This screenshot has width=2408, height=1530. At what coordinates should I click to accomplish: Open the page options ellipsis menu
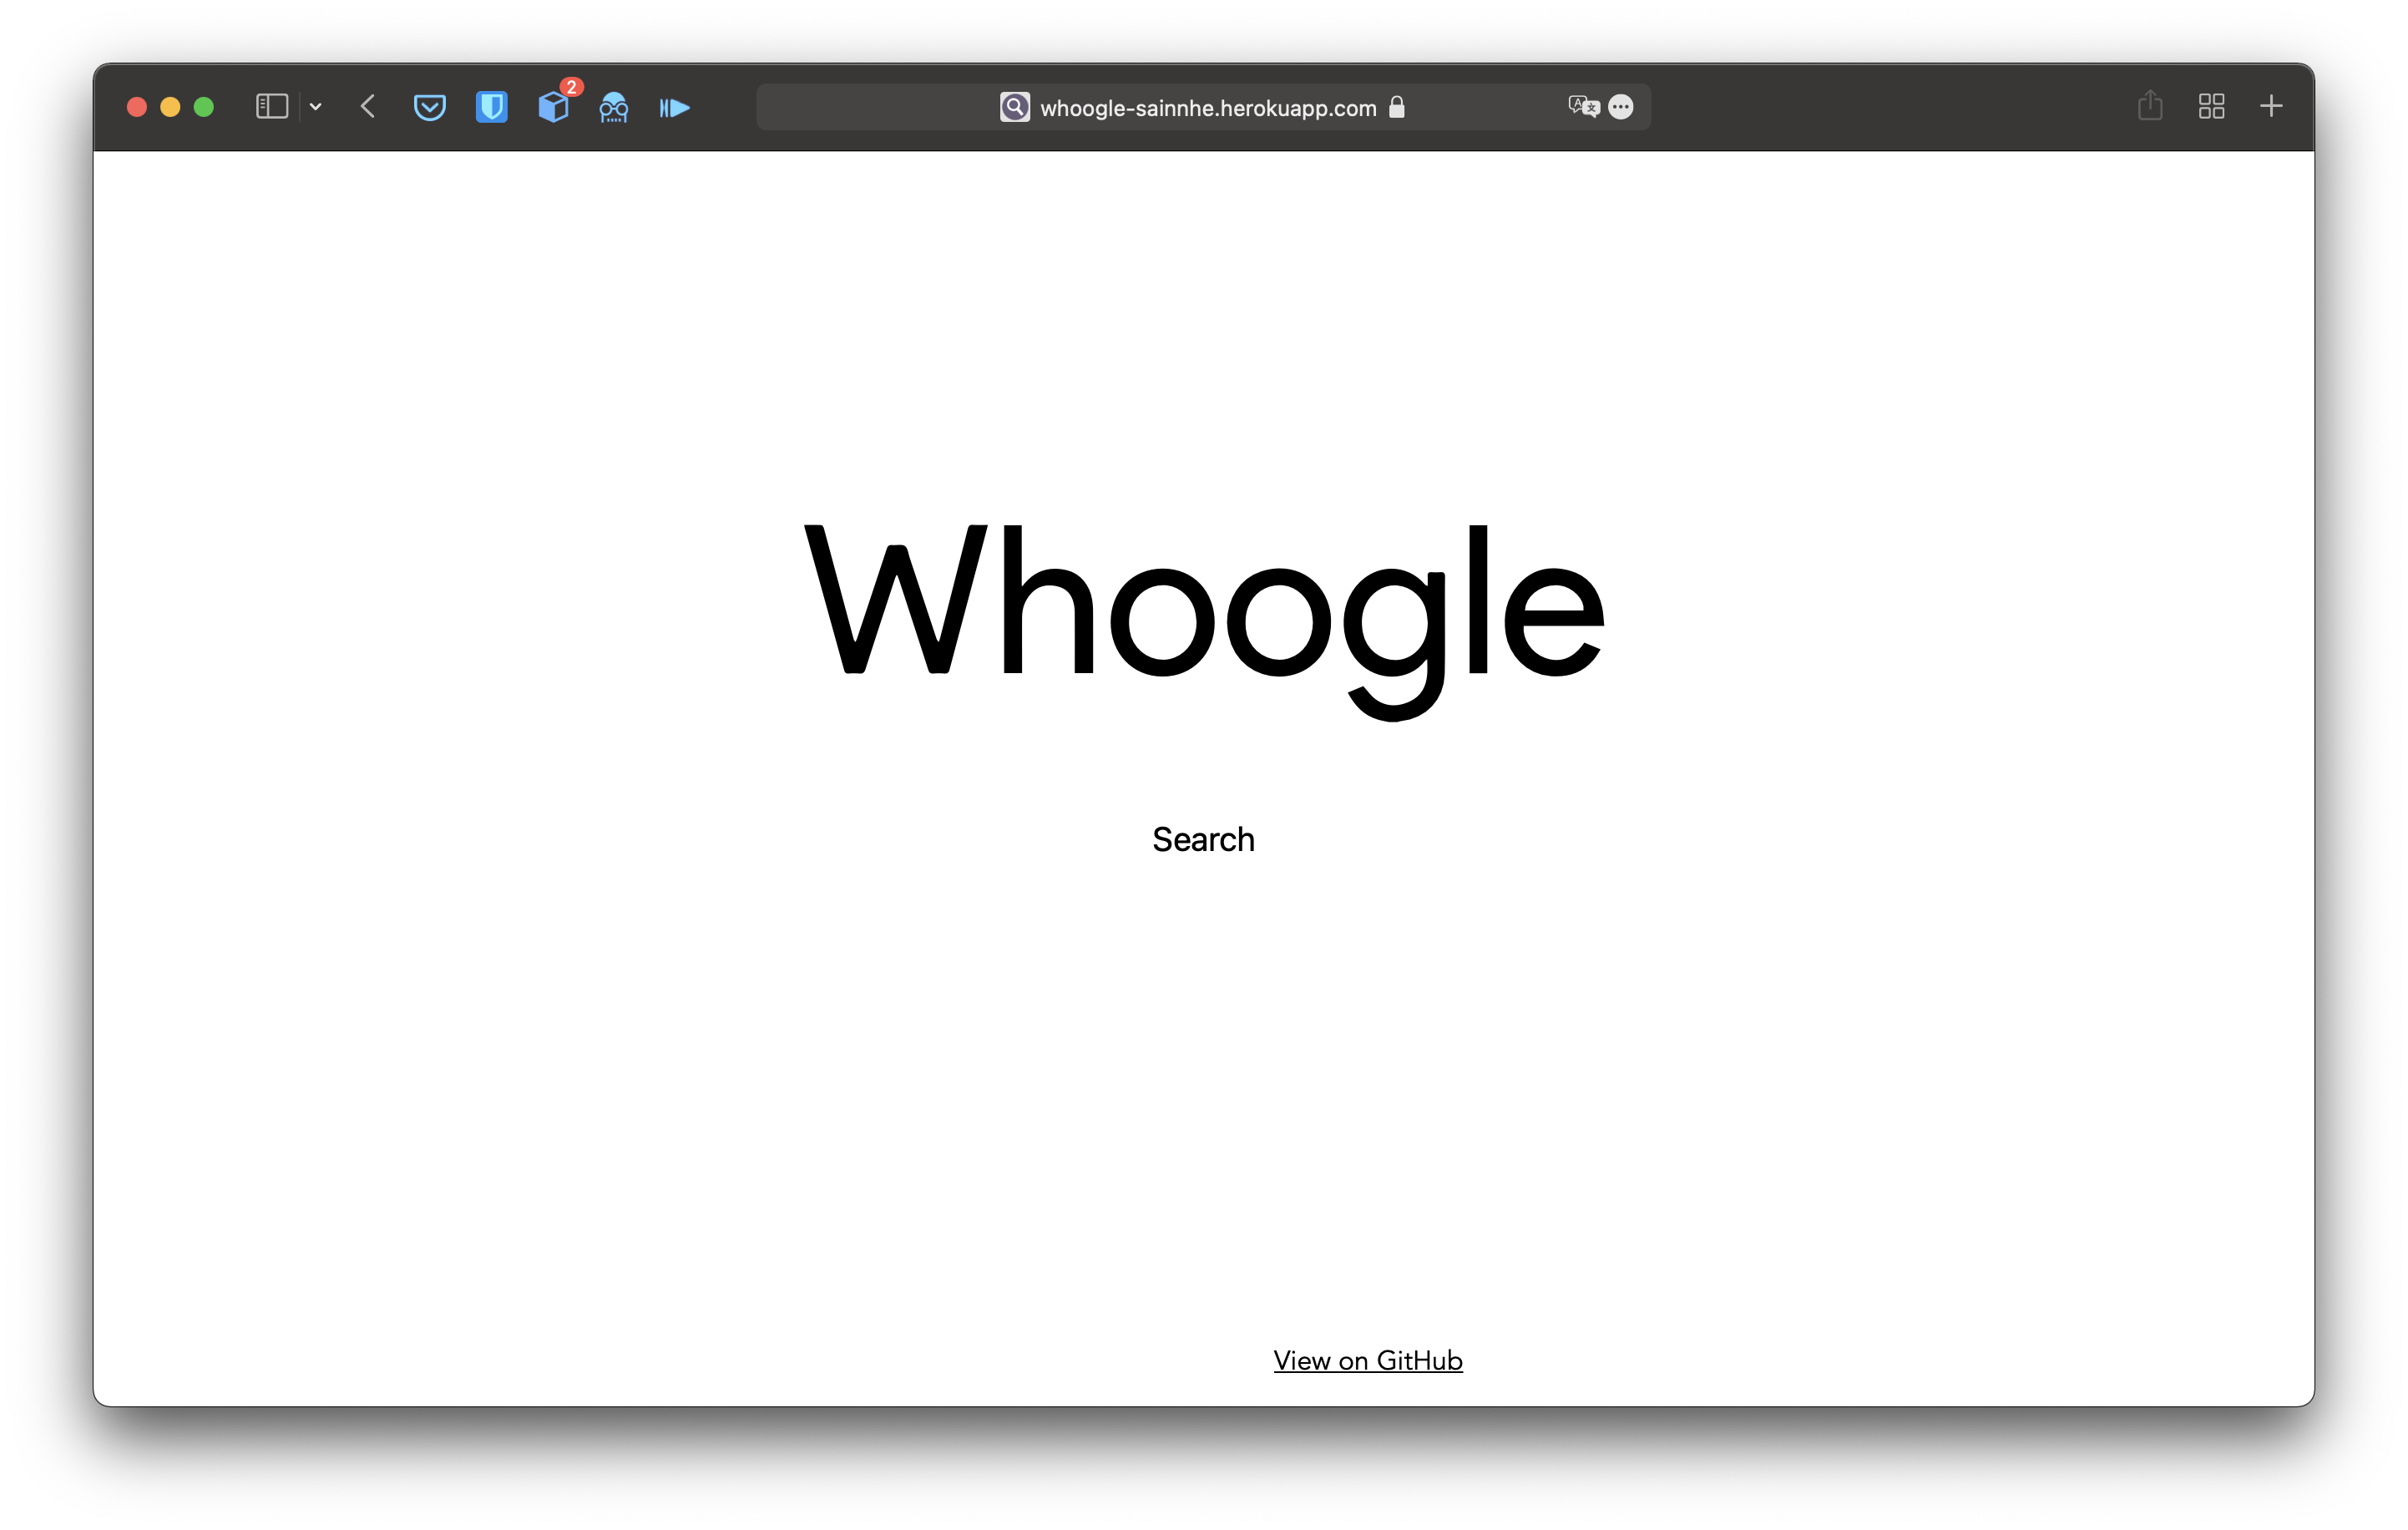tap(1621, 107)
